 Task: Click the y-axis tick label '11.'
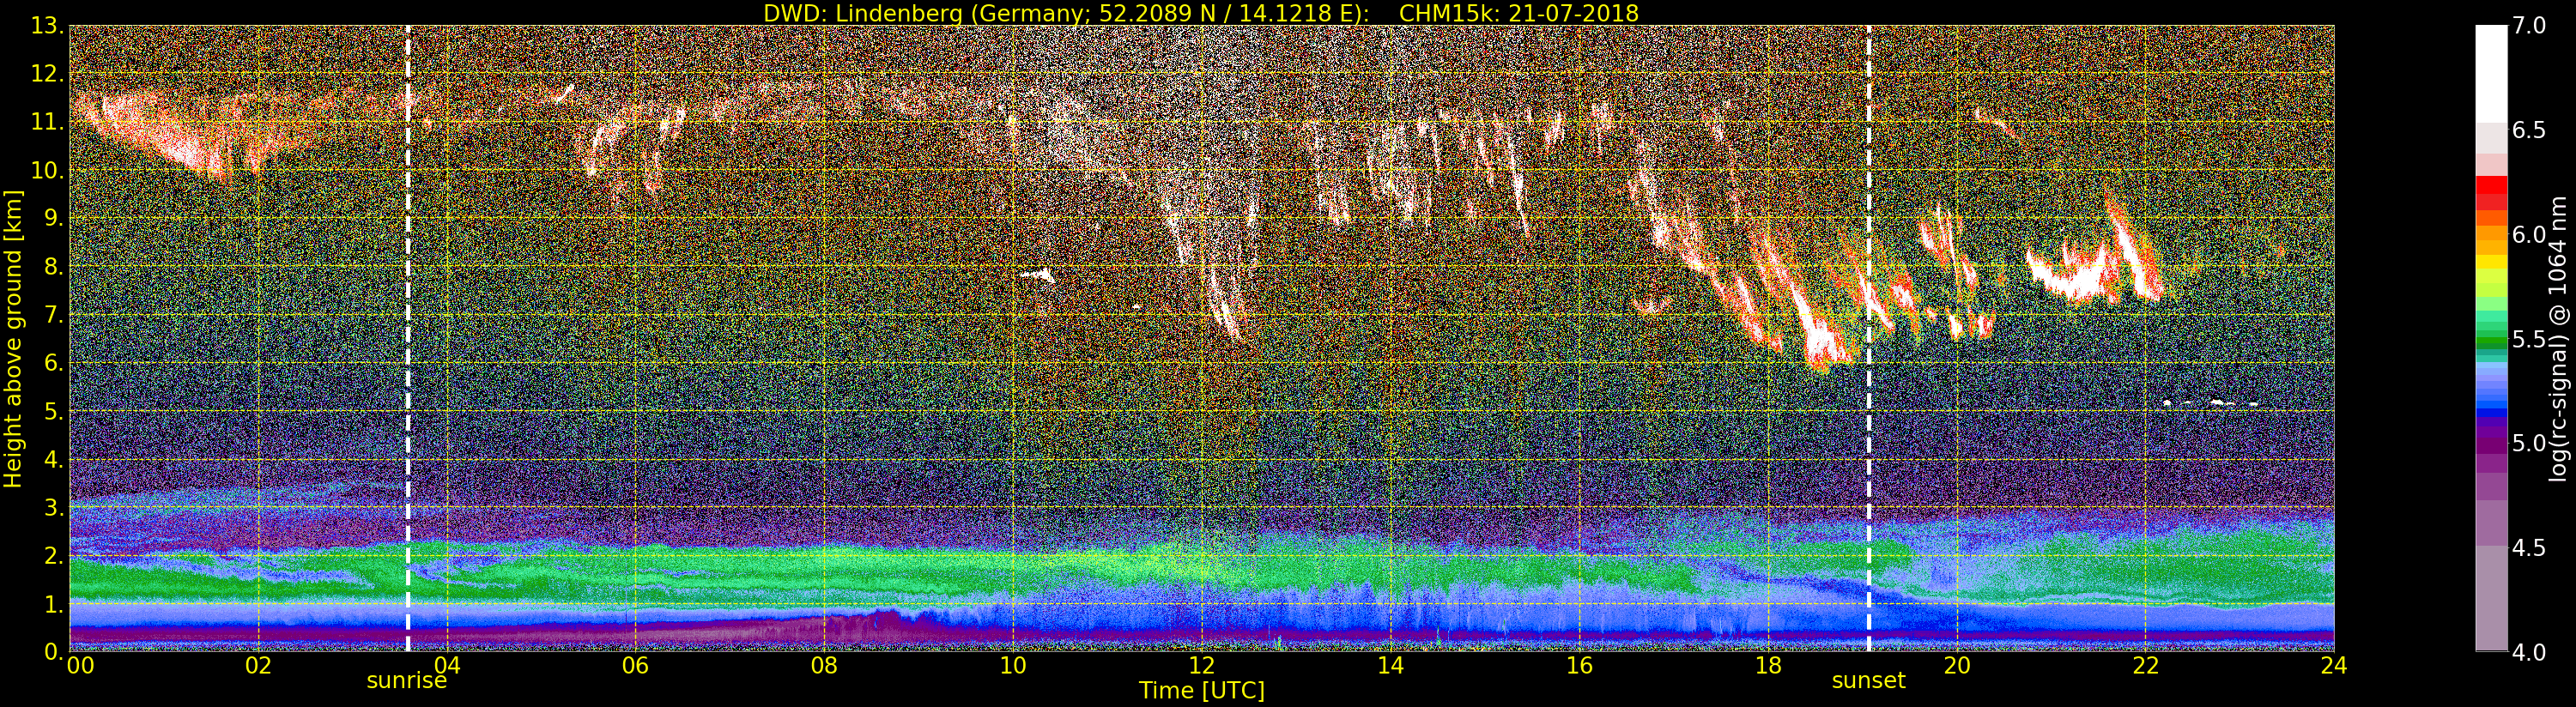click(x=47, y=122)
